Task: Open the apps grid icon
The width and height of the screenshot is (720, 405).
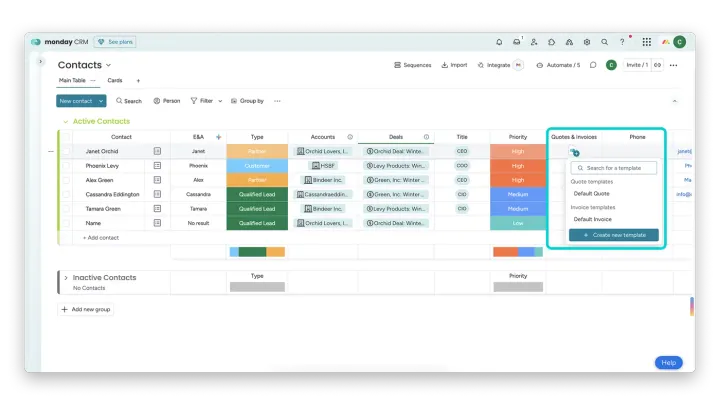Action: click(647, 42)
